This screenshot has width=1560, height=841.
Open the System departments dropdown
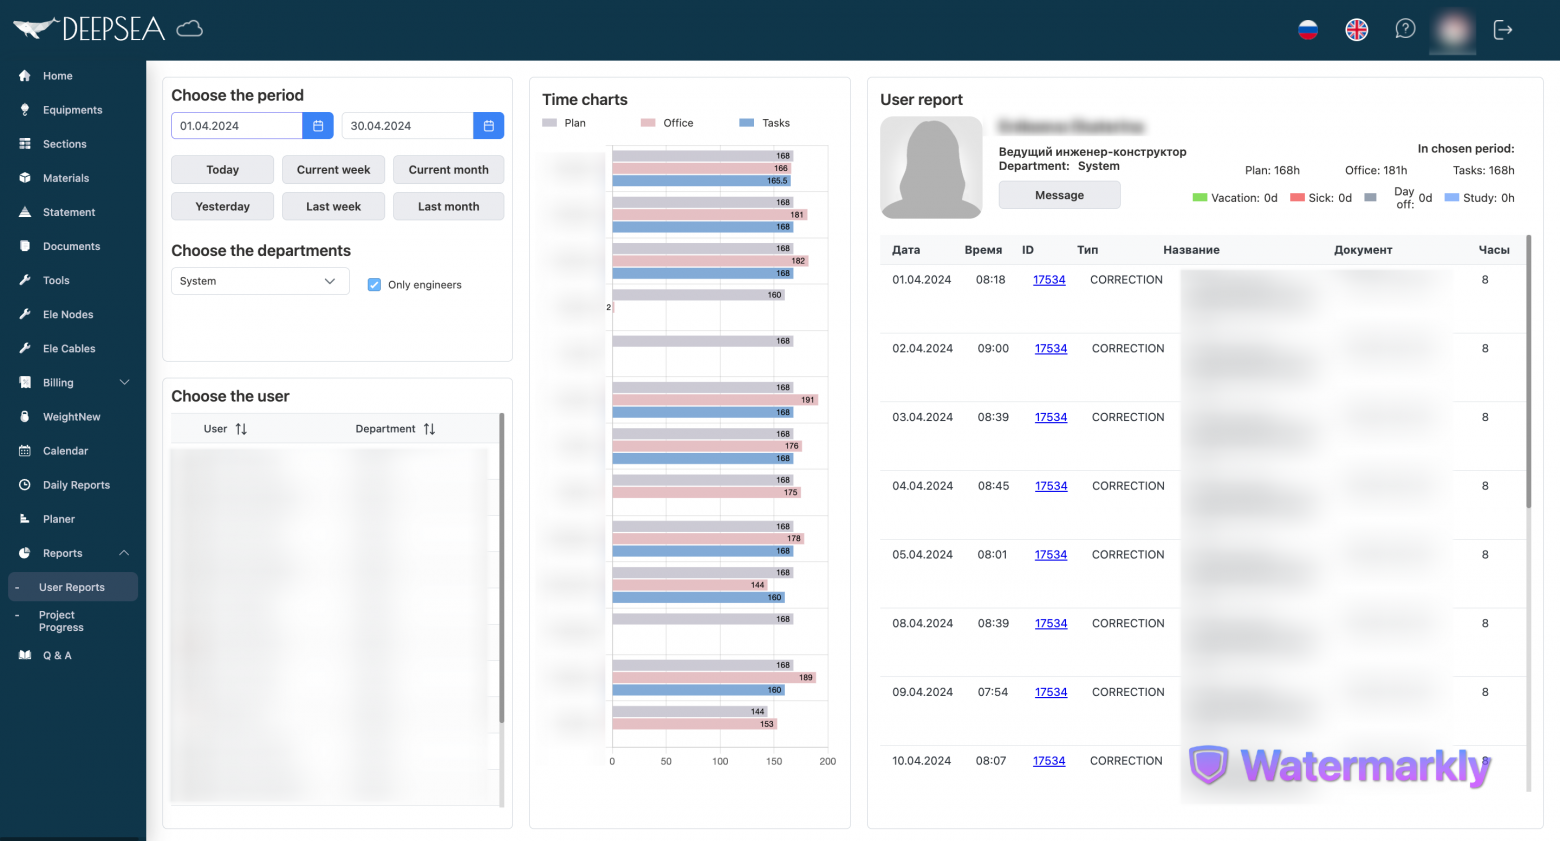click(x=260, y=281)
